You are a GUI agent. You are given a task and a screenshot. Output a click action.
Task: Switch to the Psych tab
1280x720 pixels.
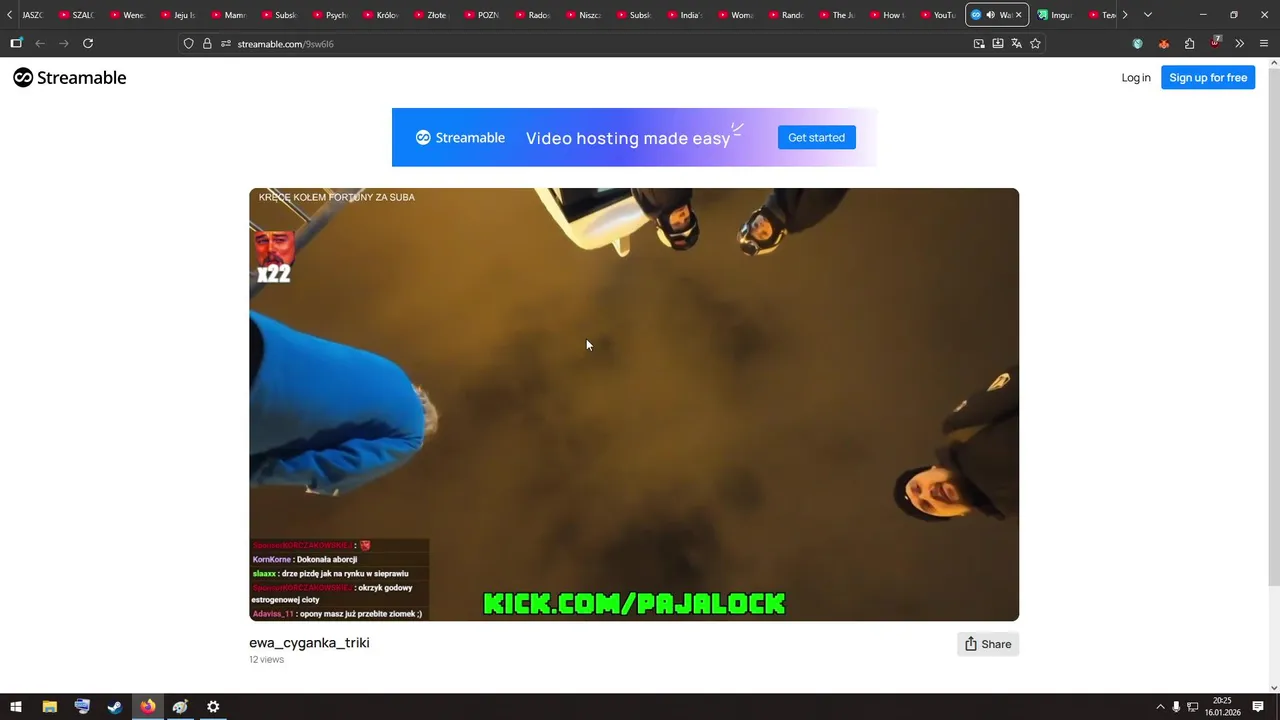330,15
